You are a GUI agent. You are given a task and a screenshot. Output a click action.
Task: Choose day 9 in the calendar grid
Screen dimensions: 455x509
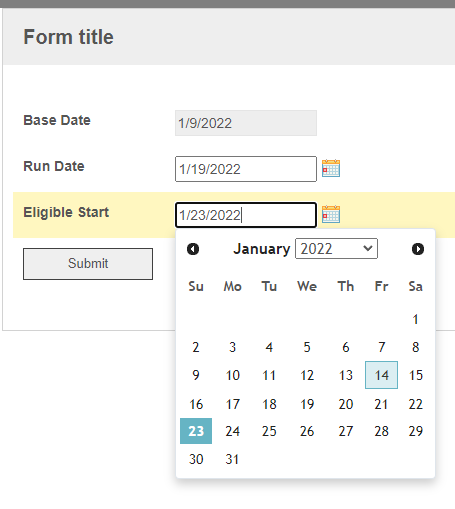pos(196,375)
